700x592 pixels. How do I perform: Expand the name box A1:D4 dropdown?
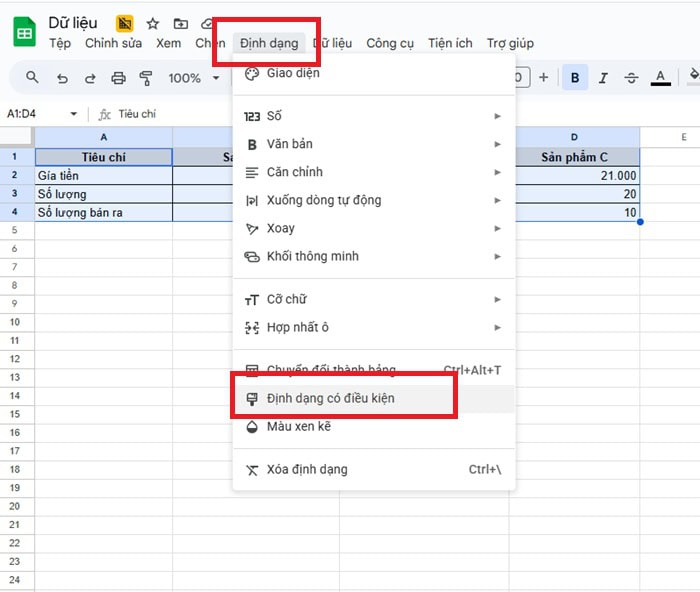pyautogui.click(x=74, y=114)
